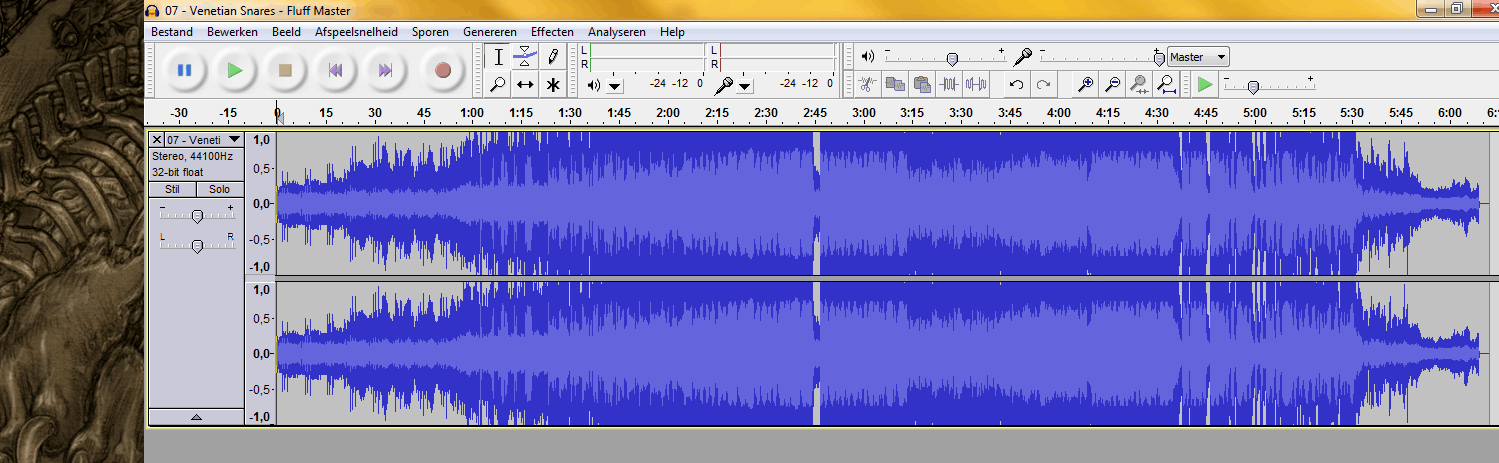Skip to start of the track
The width and height of the screenshot is (1499, 463).
pyautogui.click(x=335, y=70)
